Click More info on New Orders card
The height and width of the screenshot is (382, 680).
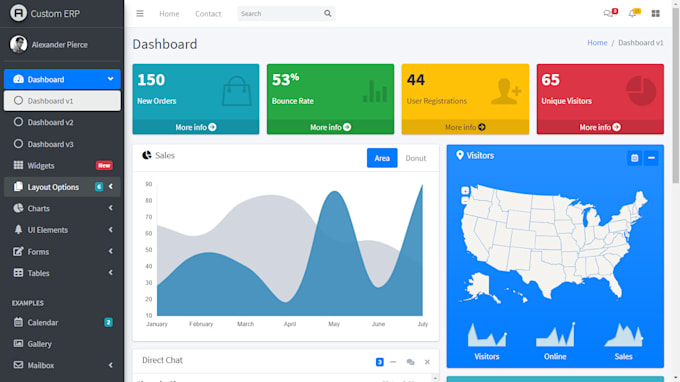click(x=196, y=127)
